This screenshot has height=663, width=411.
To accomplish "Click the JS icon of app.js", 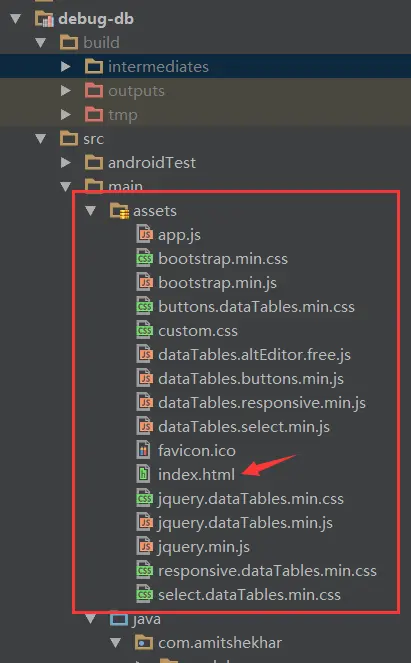I will 144,234.
